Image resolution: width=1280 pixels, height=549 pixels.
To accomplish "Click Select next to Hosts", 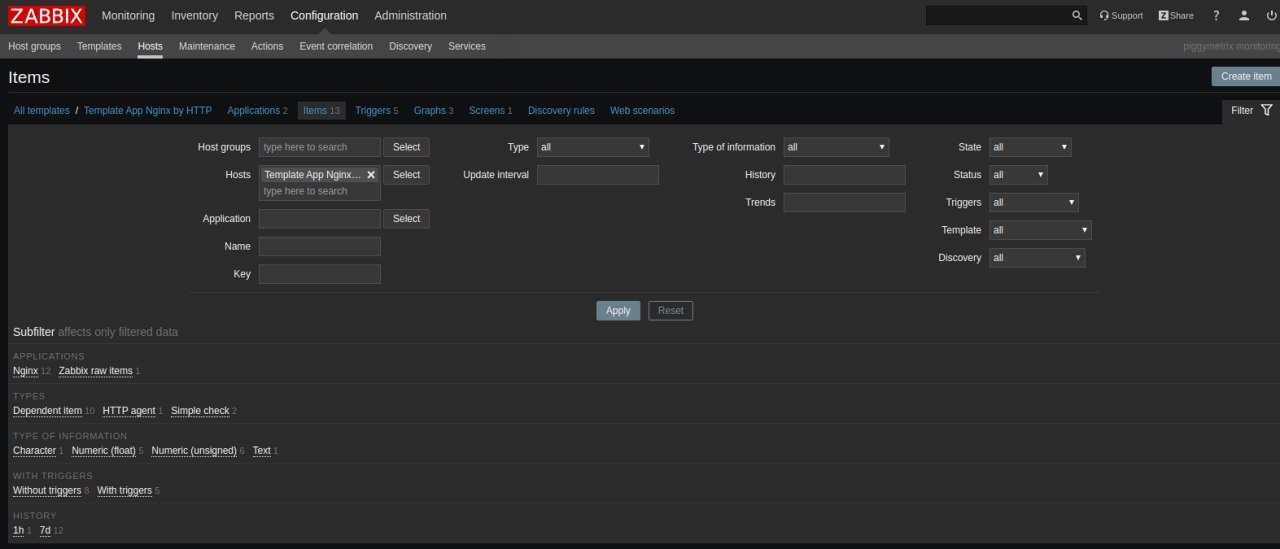I will (406, 175).
